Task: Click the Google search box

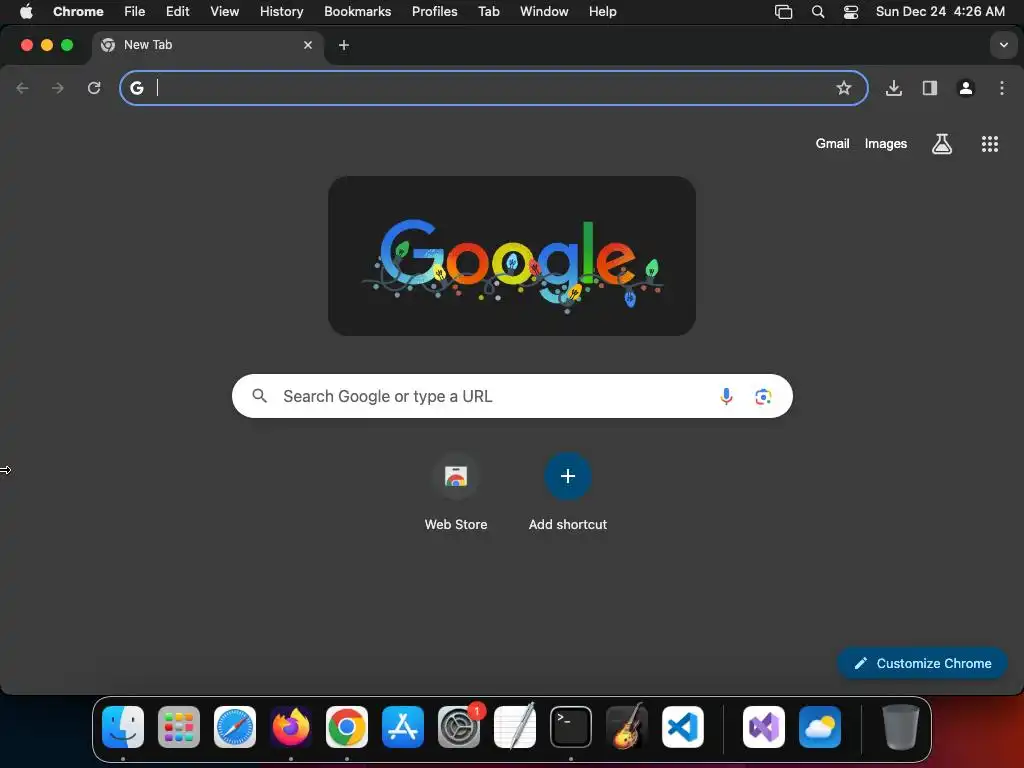Action: pos(512,396)
